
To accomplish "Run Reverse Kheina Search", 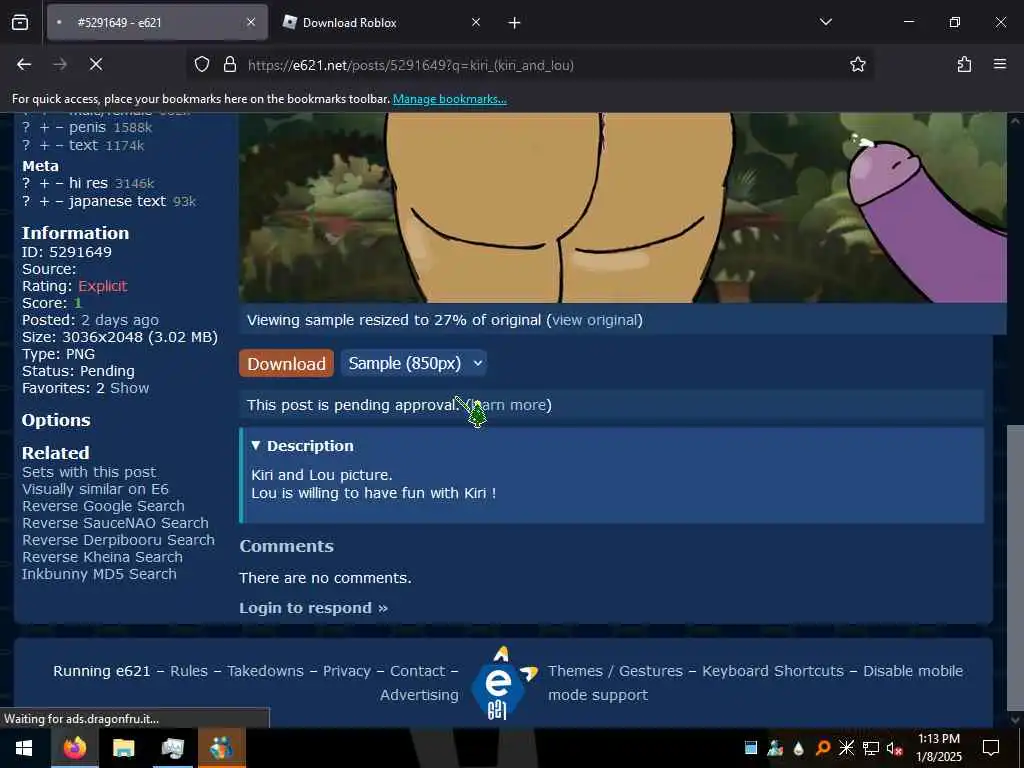I will [x=103, y=557].
